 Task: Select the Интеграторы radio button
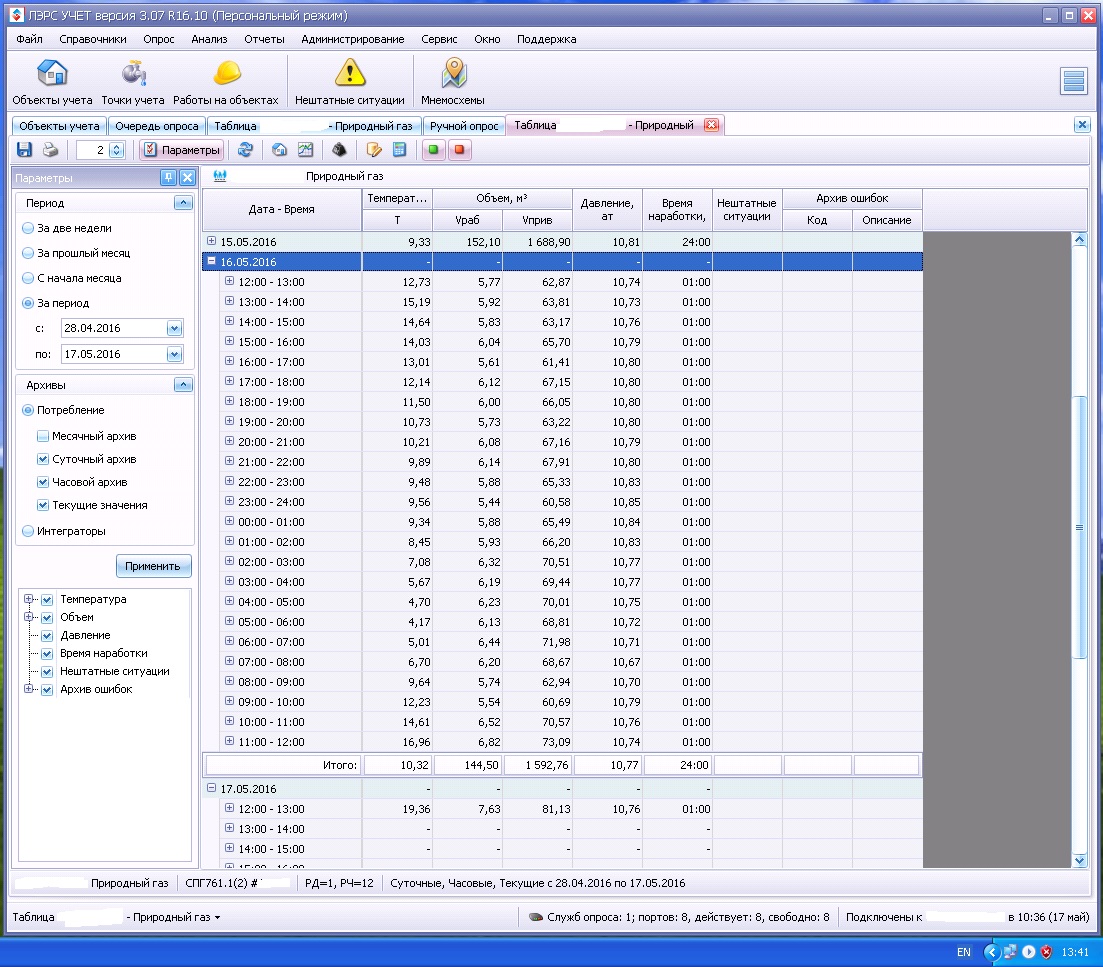(28, 531)
